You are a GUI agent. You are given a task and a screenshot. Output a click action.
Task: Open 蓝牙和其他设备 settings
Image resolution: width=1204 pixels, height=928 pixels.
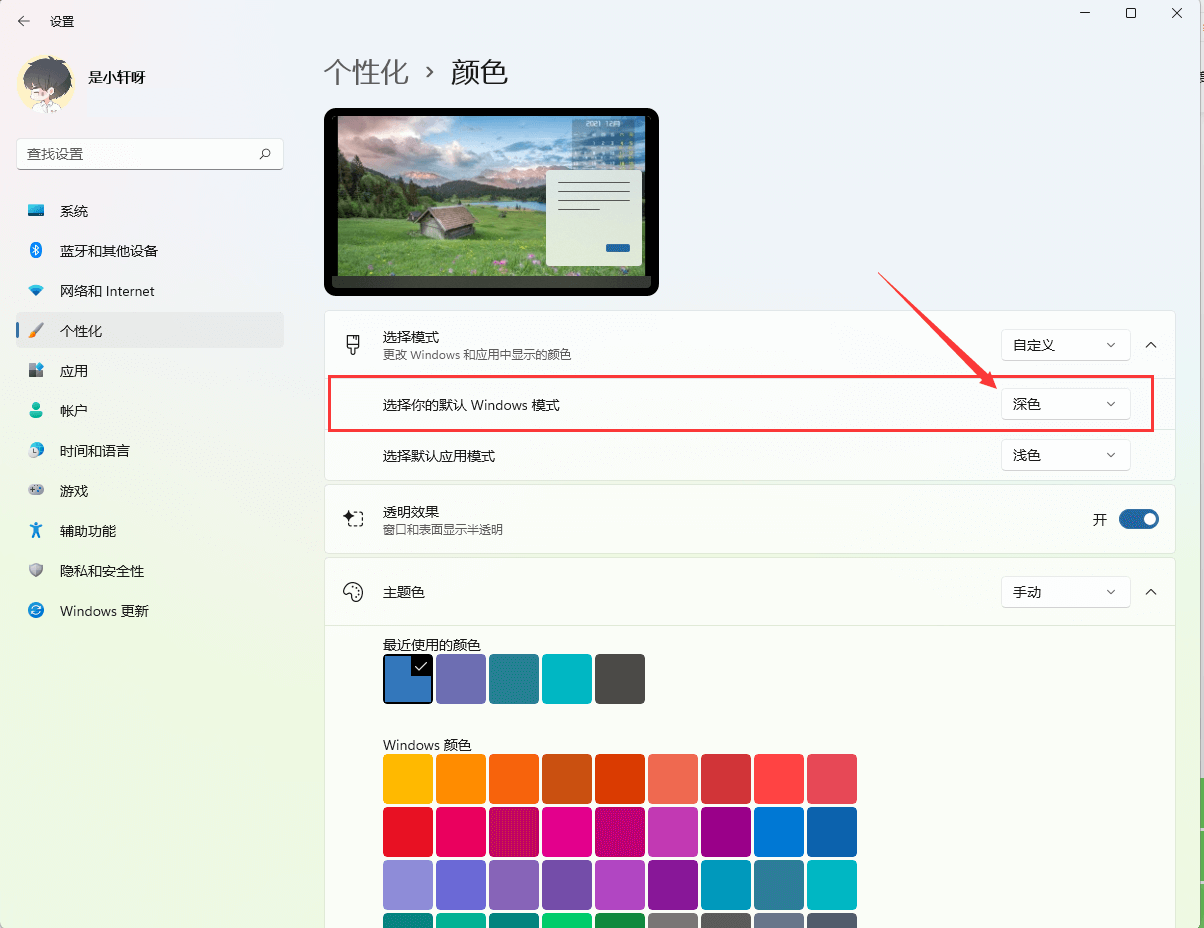click(107, 250)
